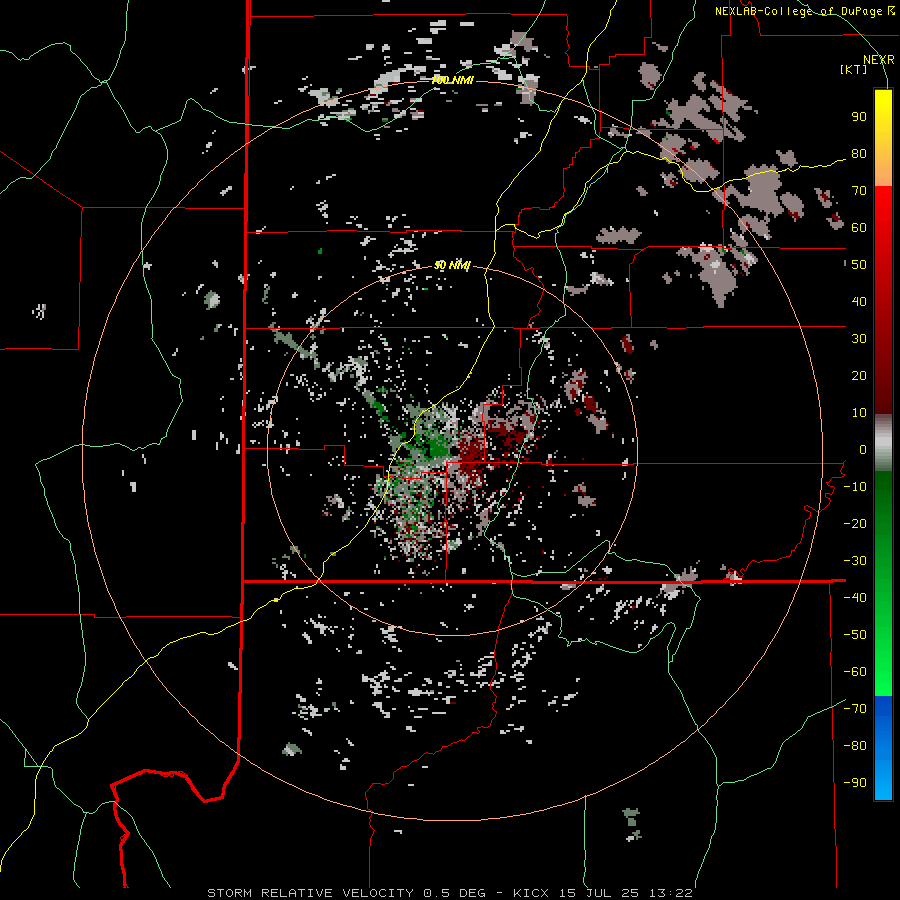Select the -50 value on the velocity scale
900x900 pixels.
[x=855, y=635]
